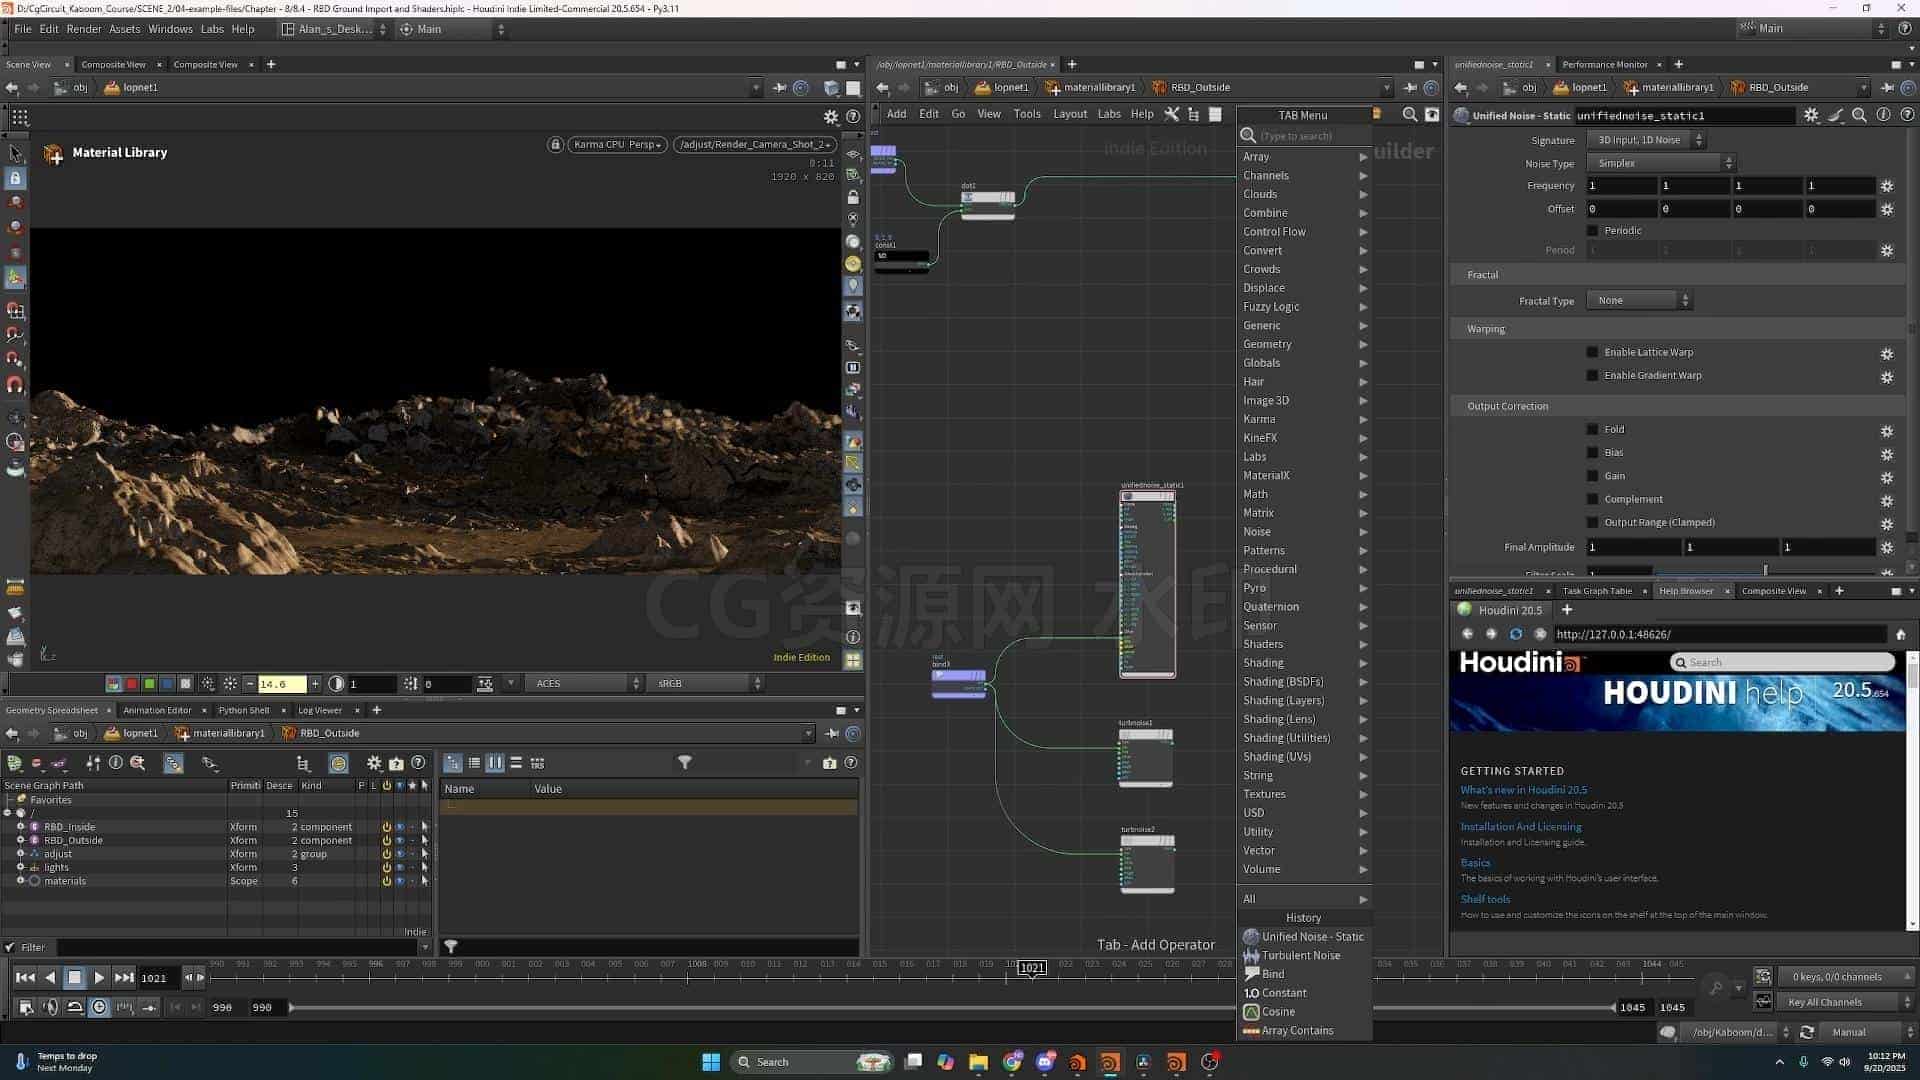1920x1080 pixels.
Task: Switch to the Performance Monitor tab
Action: (x=1604, y=64)
